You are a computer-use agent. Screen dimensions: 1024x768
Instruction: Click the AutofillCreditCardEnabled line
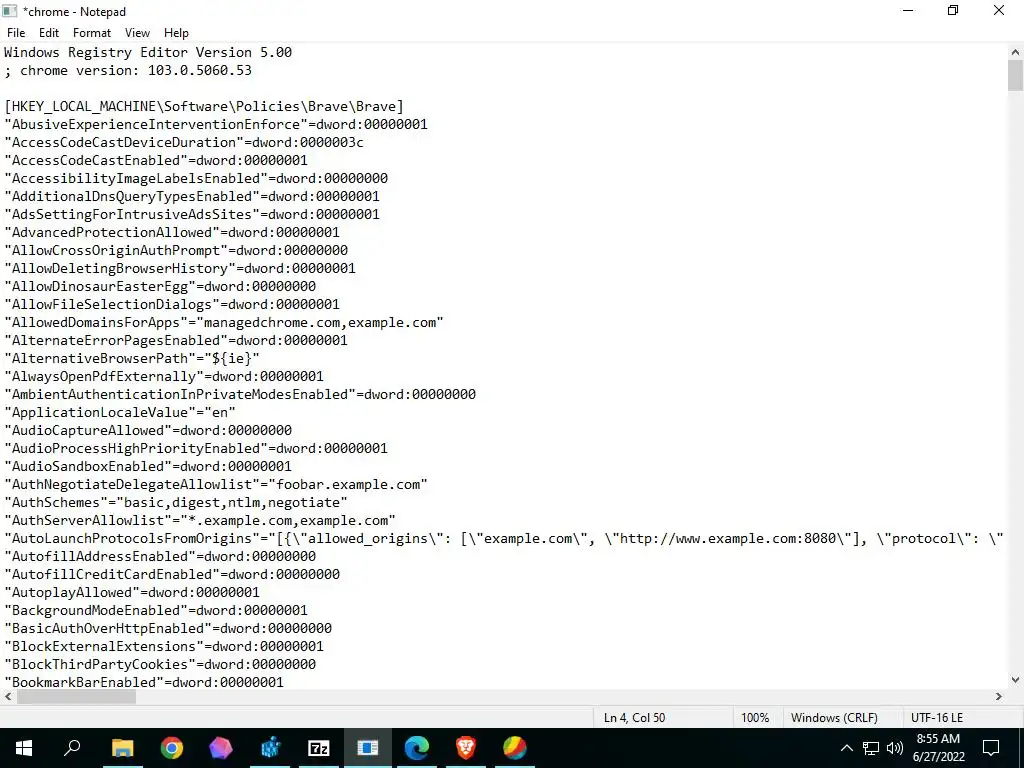172,575
